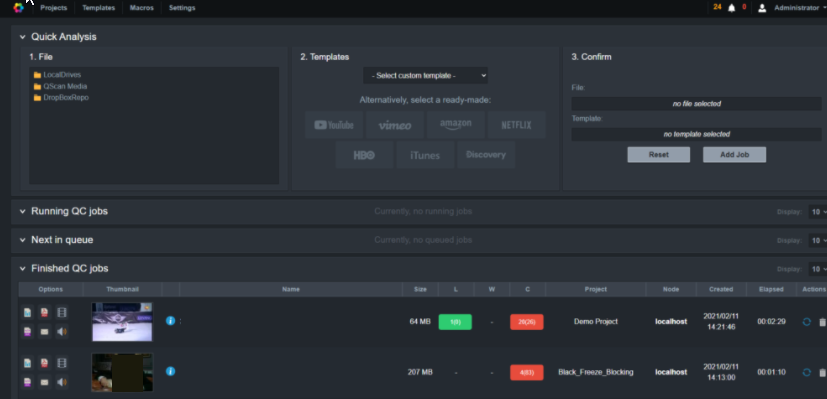Image resolution: width=827 pixels, height=399 pixels.
Task: Collapse the Finished QC jobs section
Action: point(23,268)
